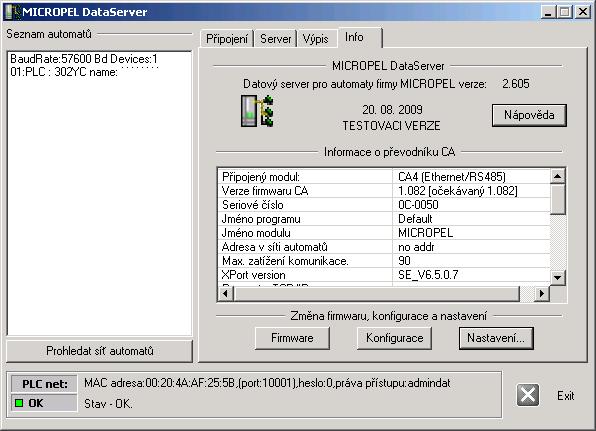Click the Exit label
The image size is (596, 431).
[x=566, y=396]
